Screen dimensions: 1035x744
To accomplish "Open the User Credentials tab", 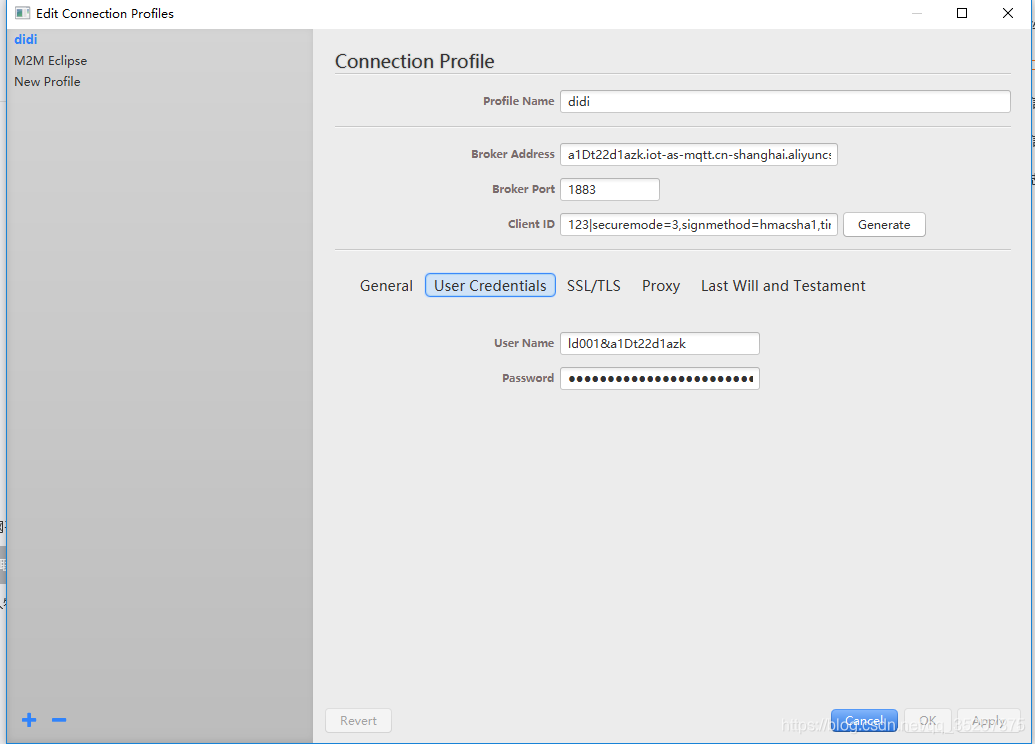I will [490, 286].
